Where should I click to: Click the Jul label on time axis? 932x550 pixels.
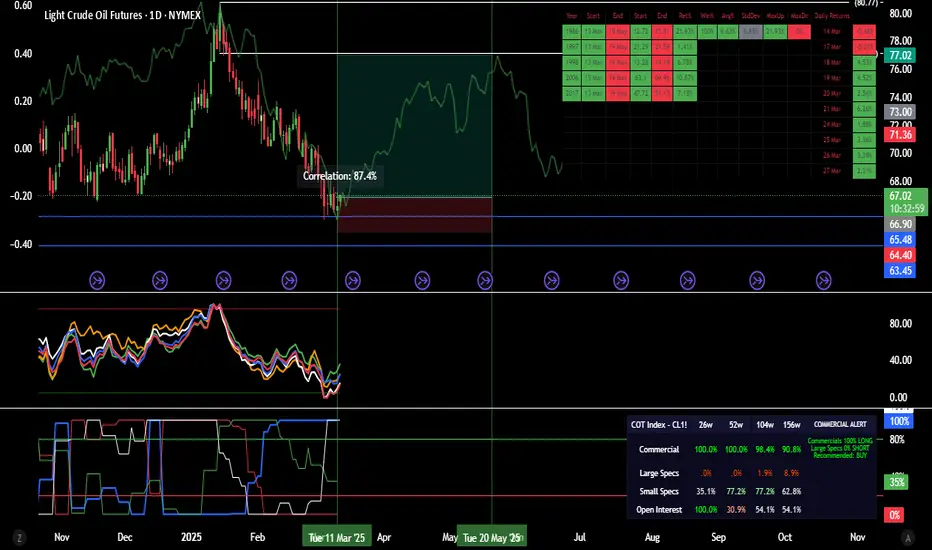580,538
